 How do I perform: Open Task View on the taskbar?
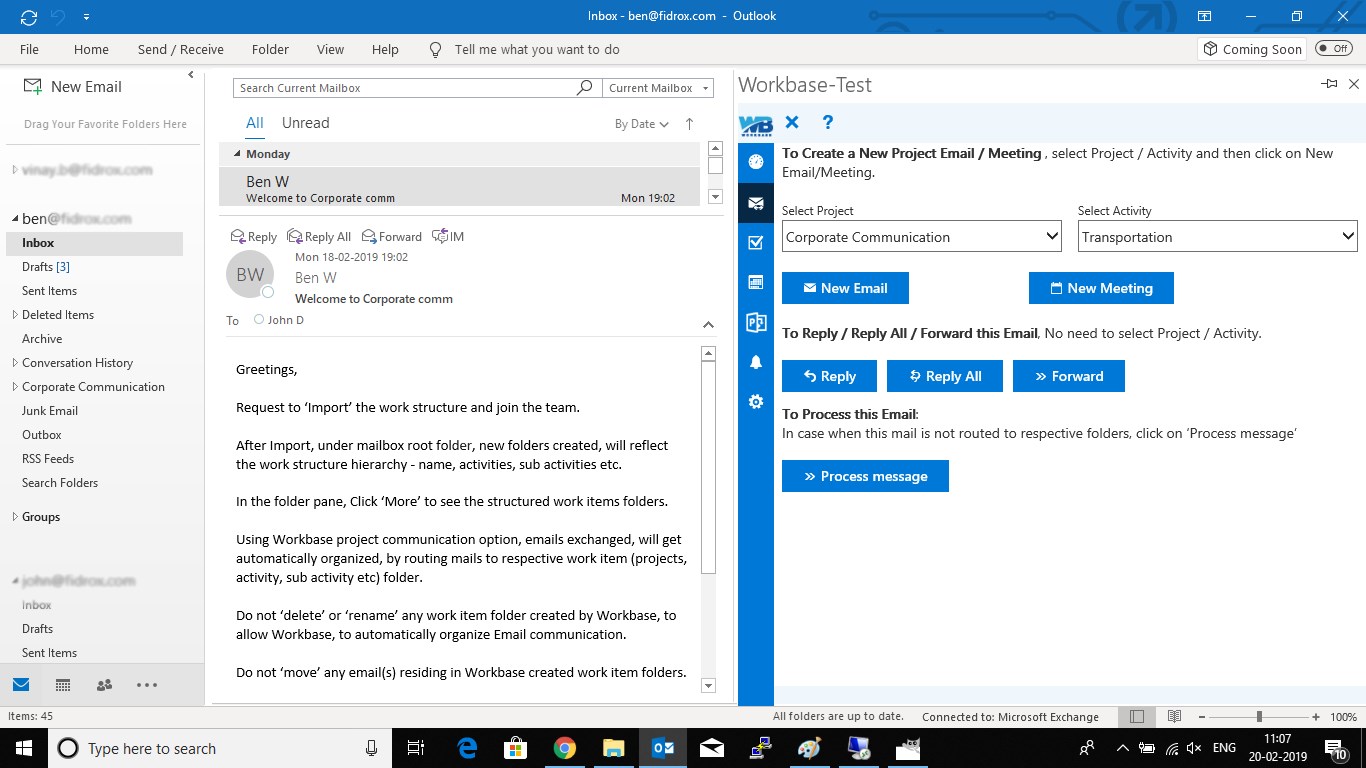(x=417, y=748)
